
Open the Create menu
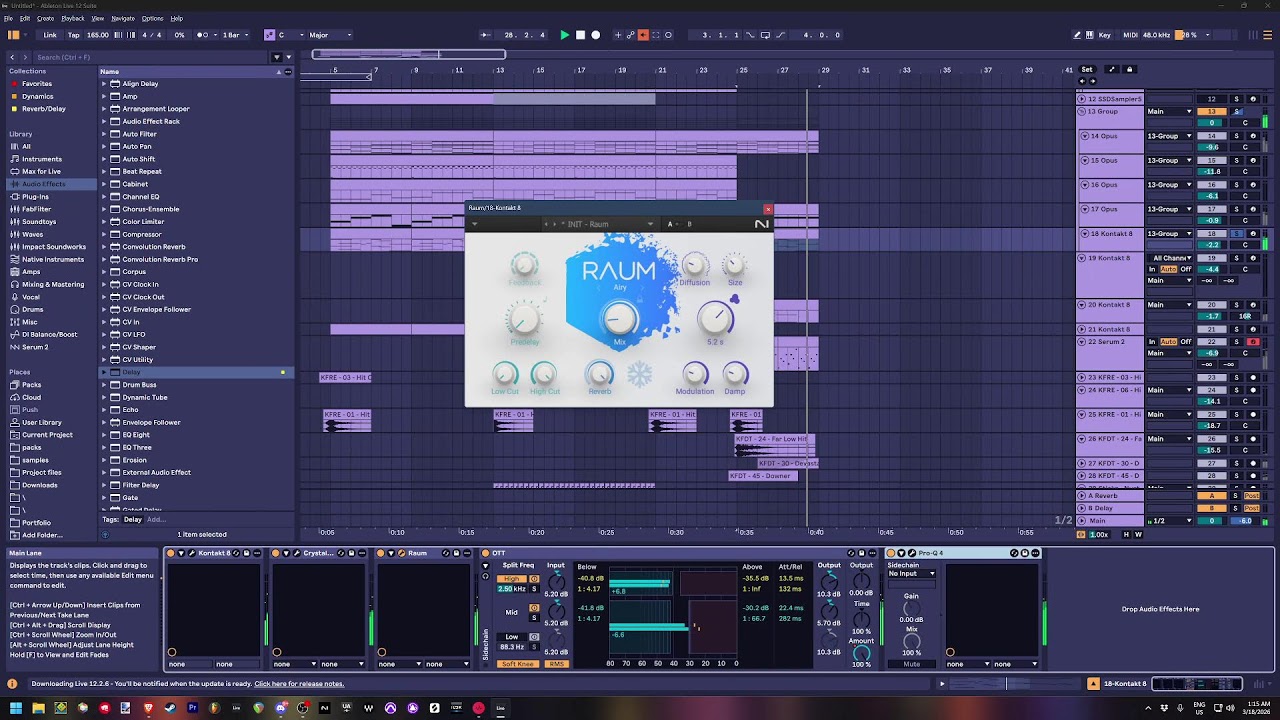(x=45, y=18)
